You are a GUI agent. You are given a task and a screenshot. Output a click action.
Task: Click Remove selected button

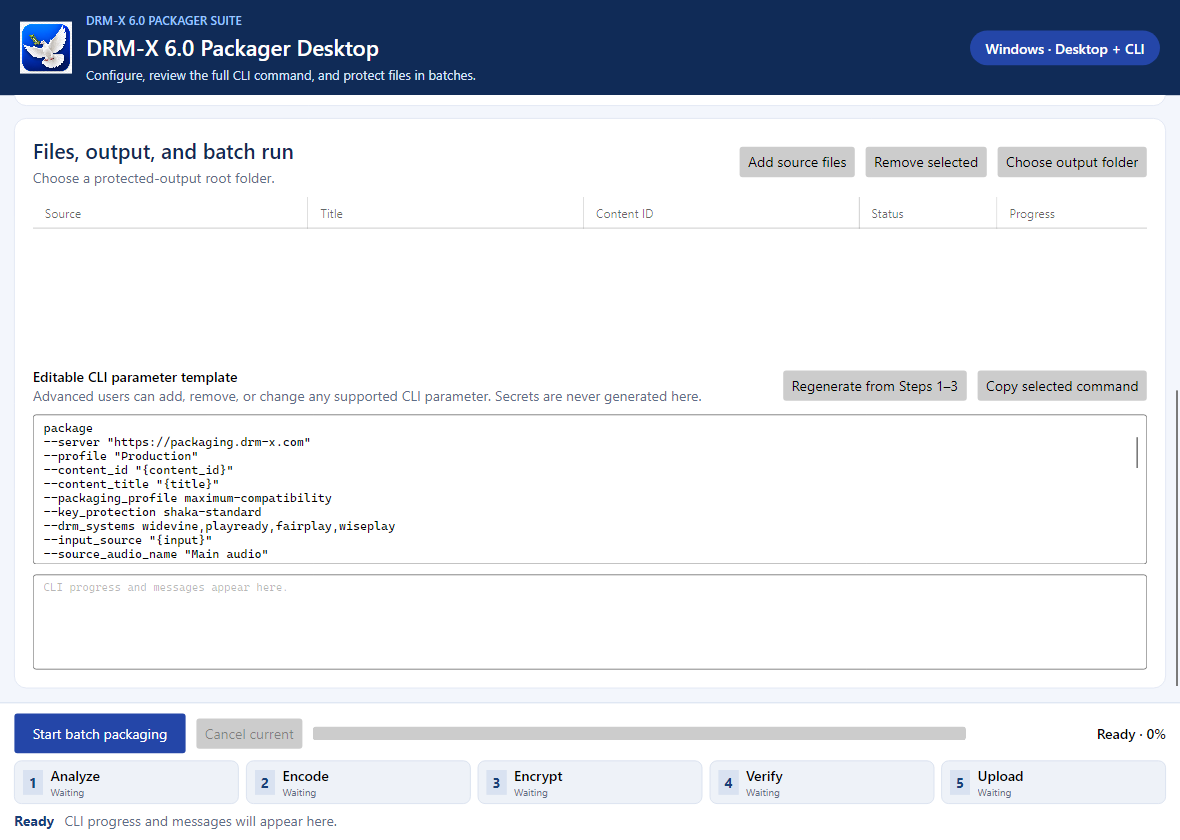(926, 162)
